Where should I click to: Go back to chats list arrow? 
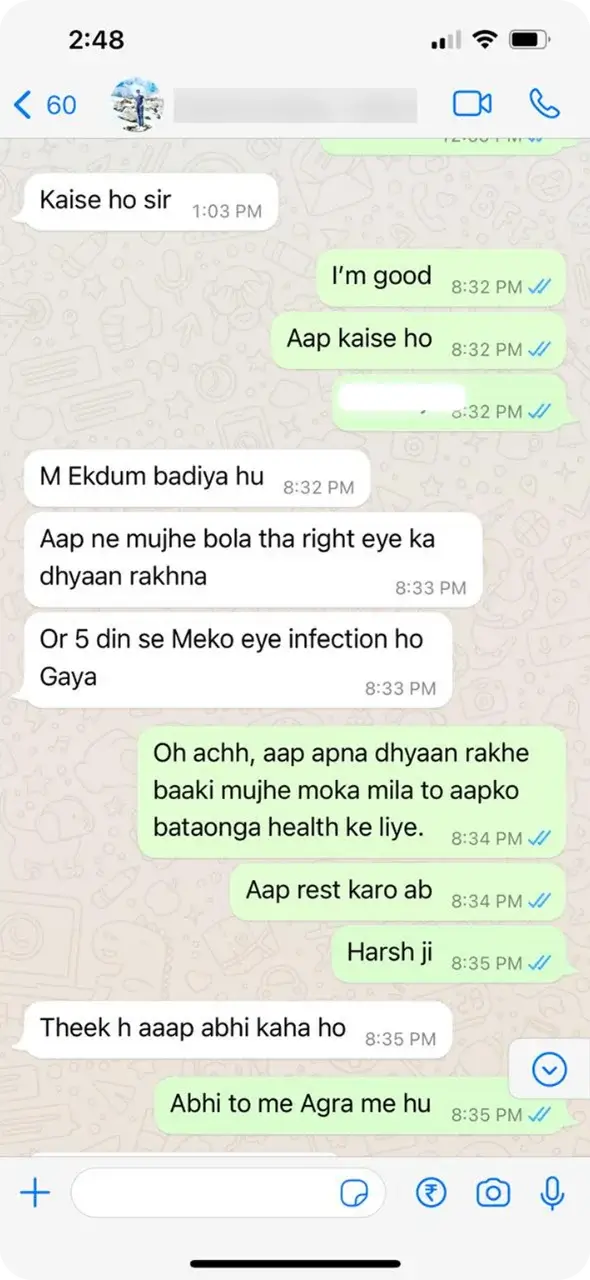tap(22, 104)
